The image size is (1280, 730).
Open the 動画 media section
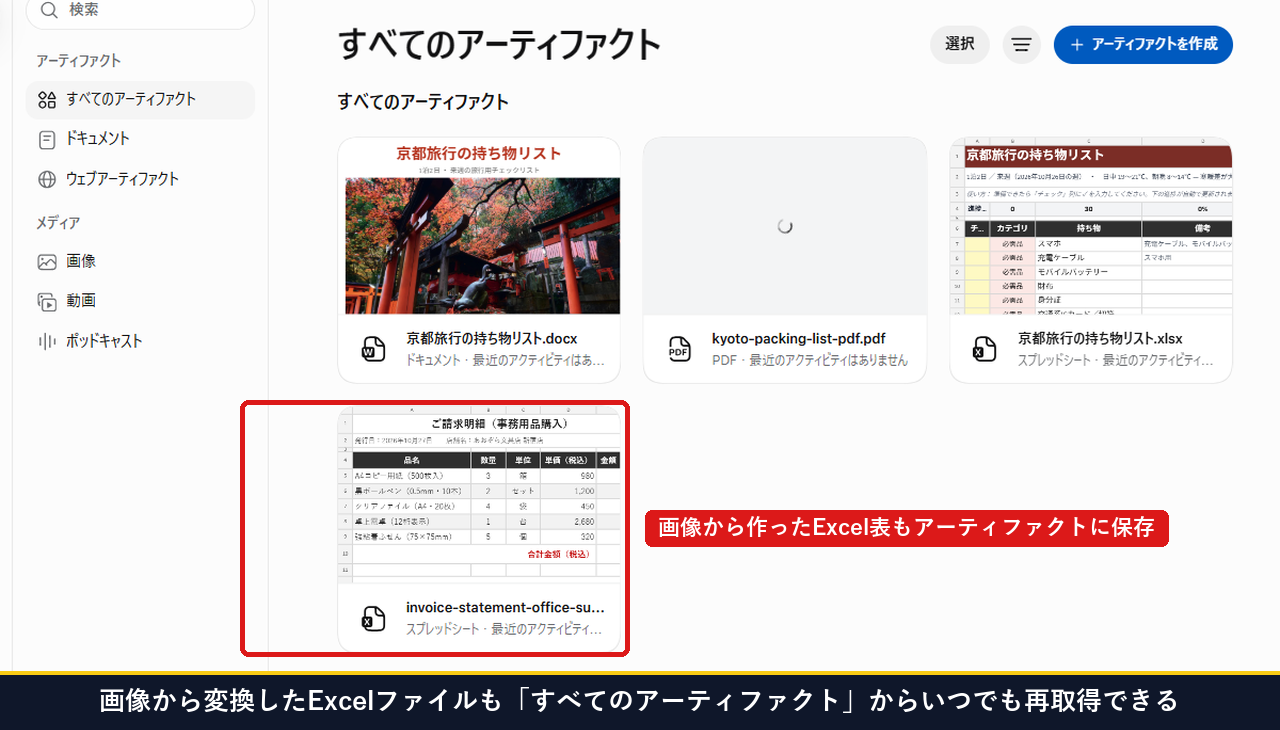click(x=140, y=301)
